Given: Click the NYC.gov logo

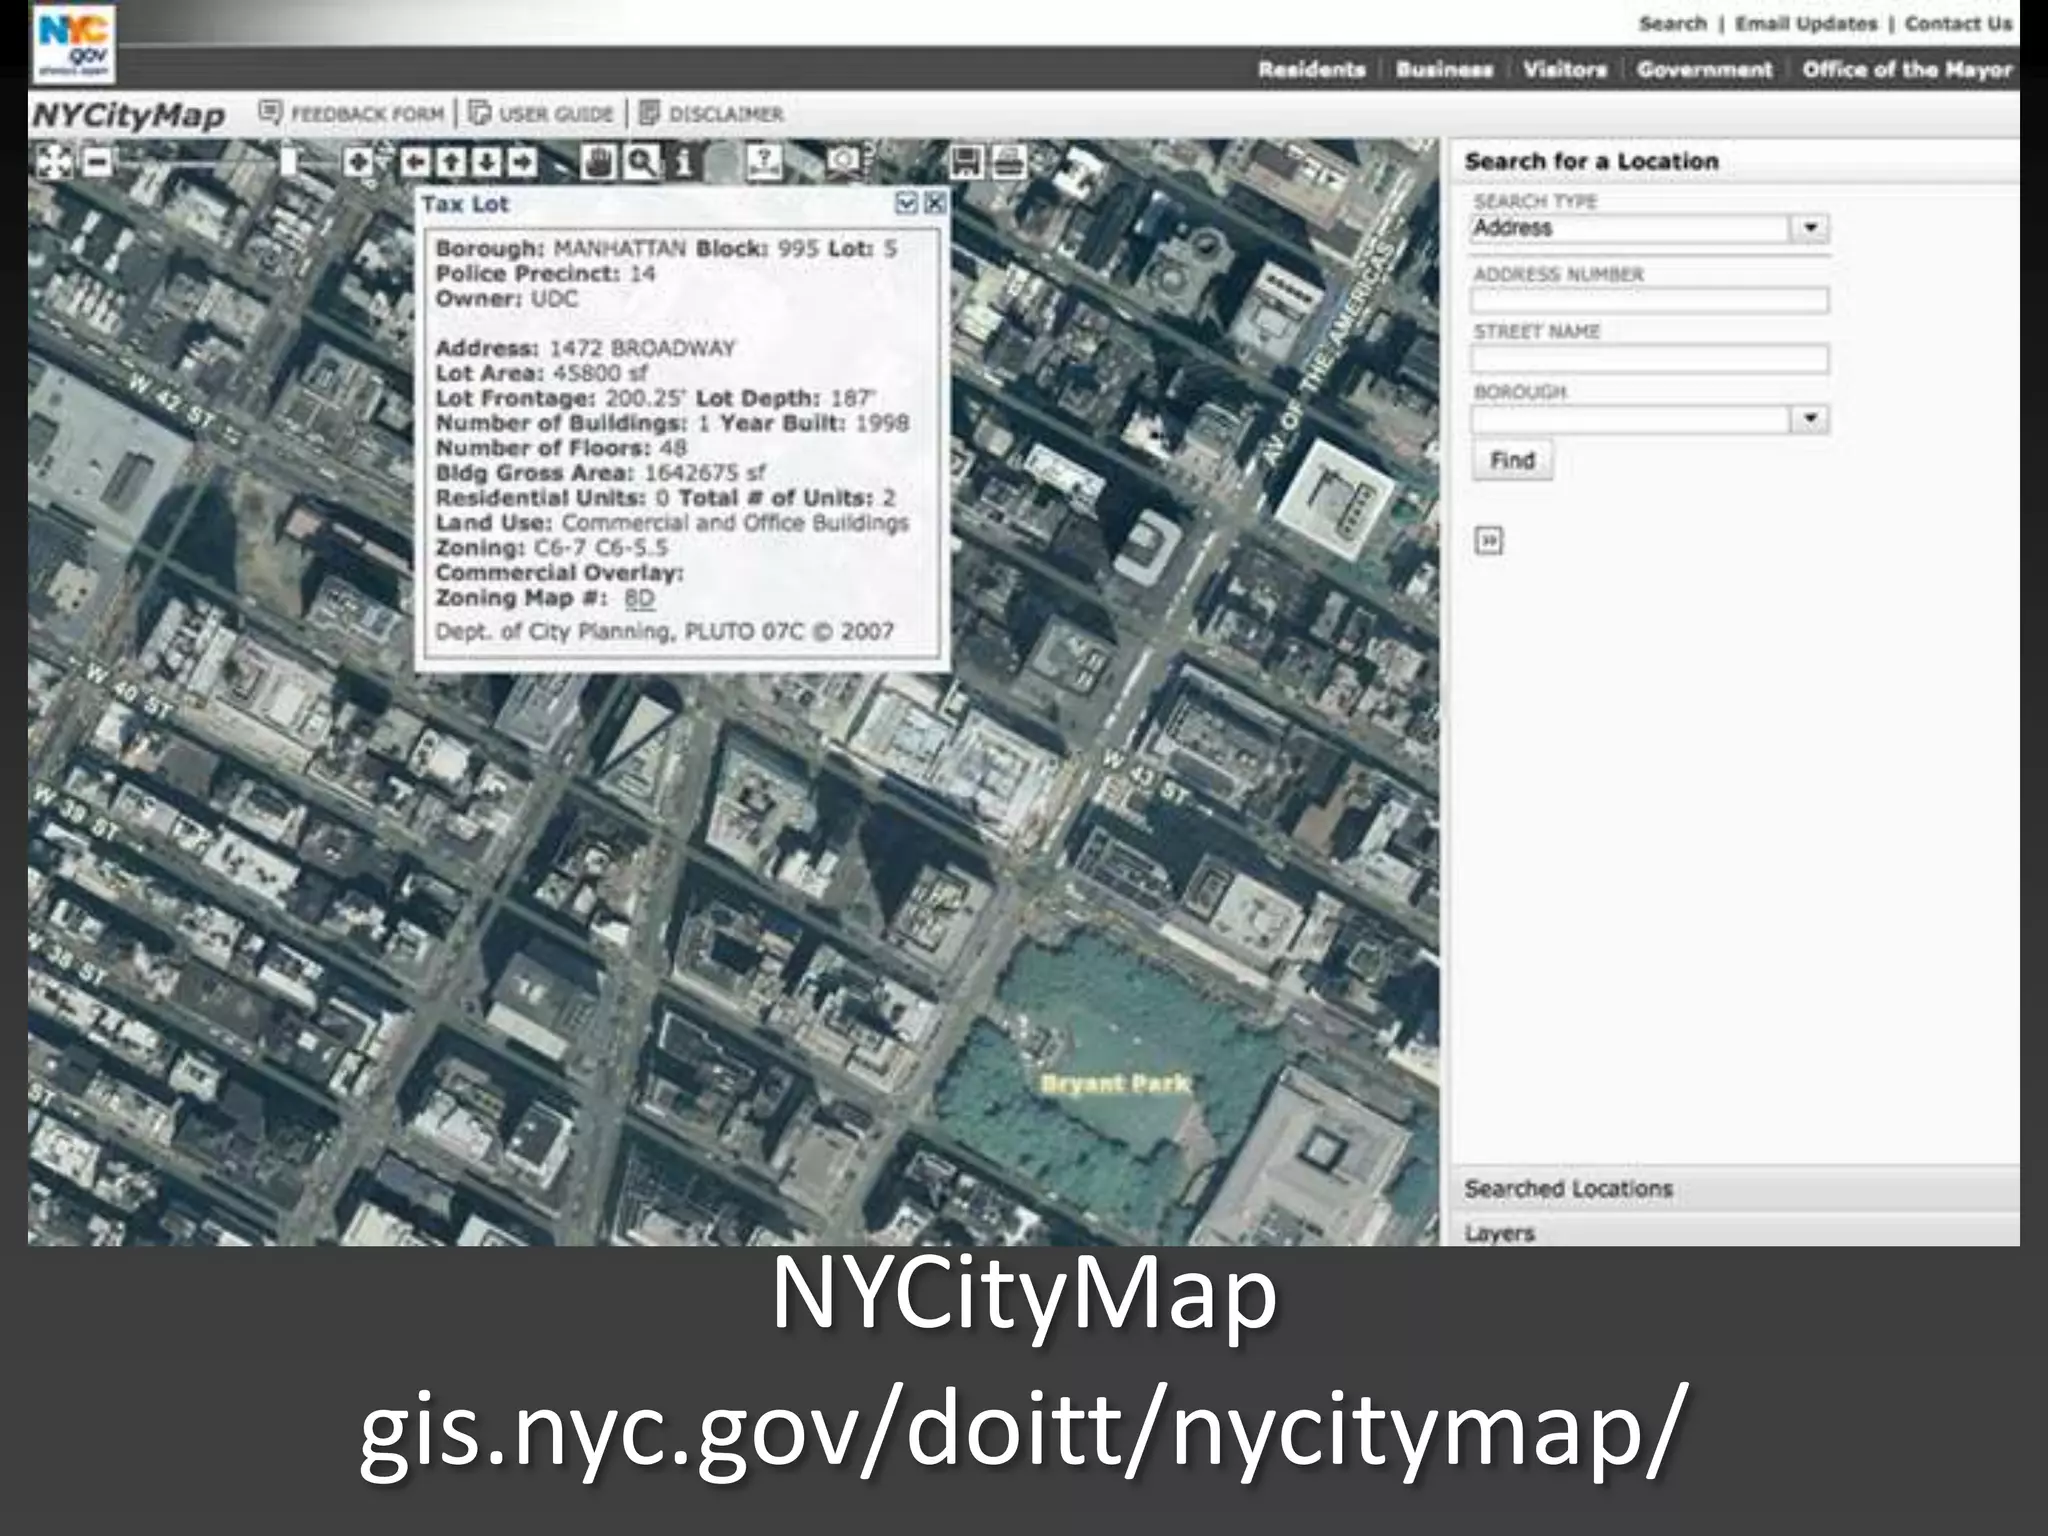Looking at the screenshot, I should coord(74,43).
